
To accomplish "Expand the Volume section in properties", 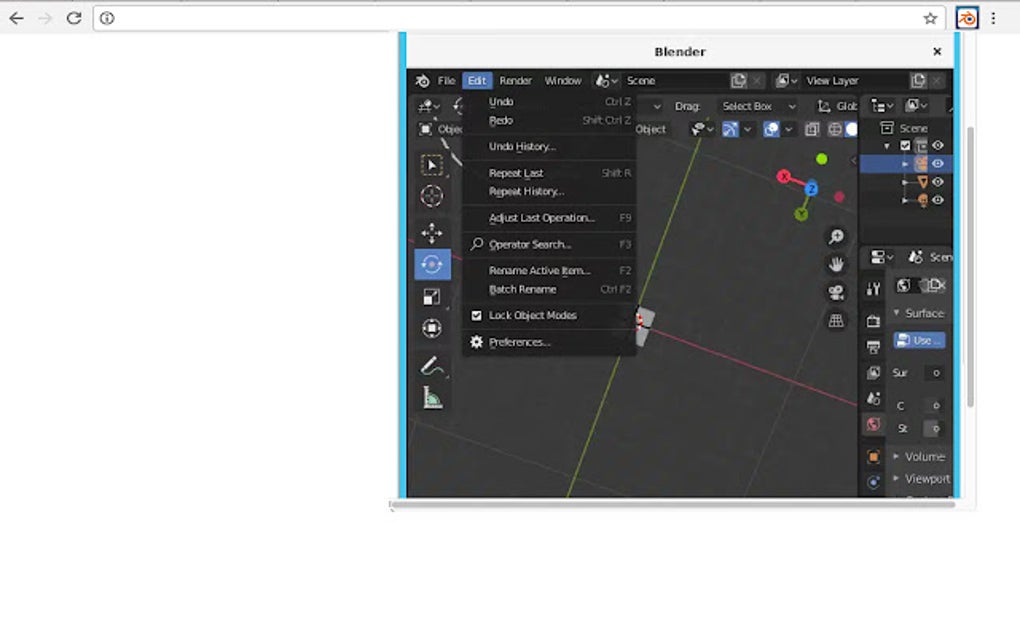I will [x=918, y=456].
